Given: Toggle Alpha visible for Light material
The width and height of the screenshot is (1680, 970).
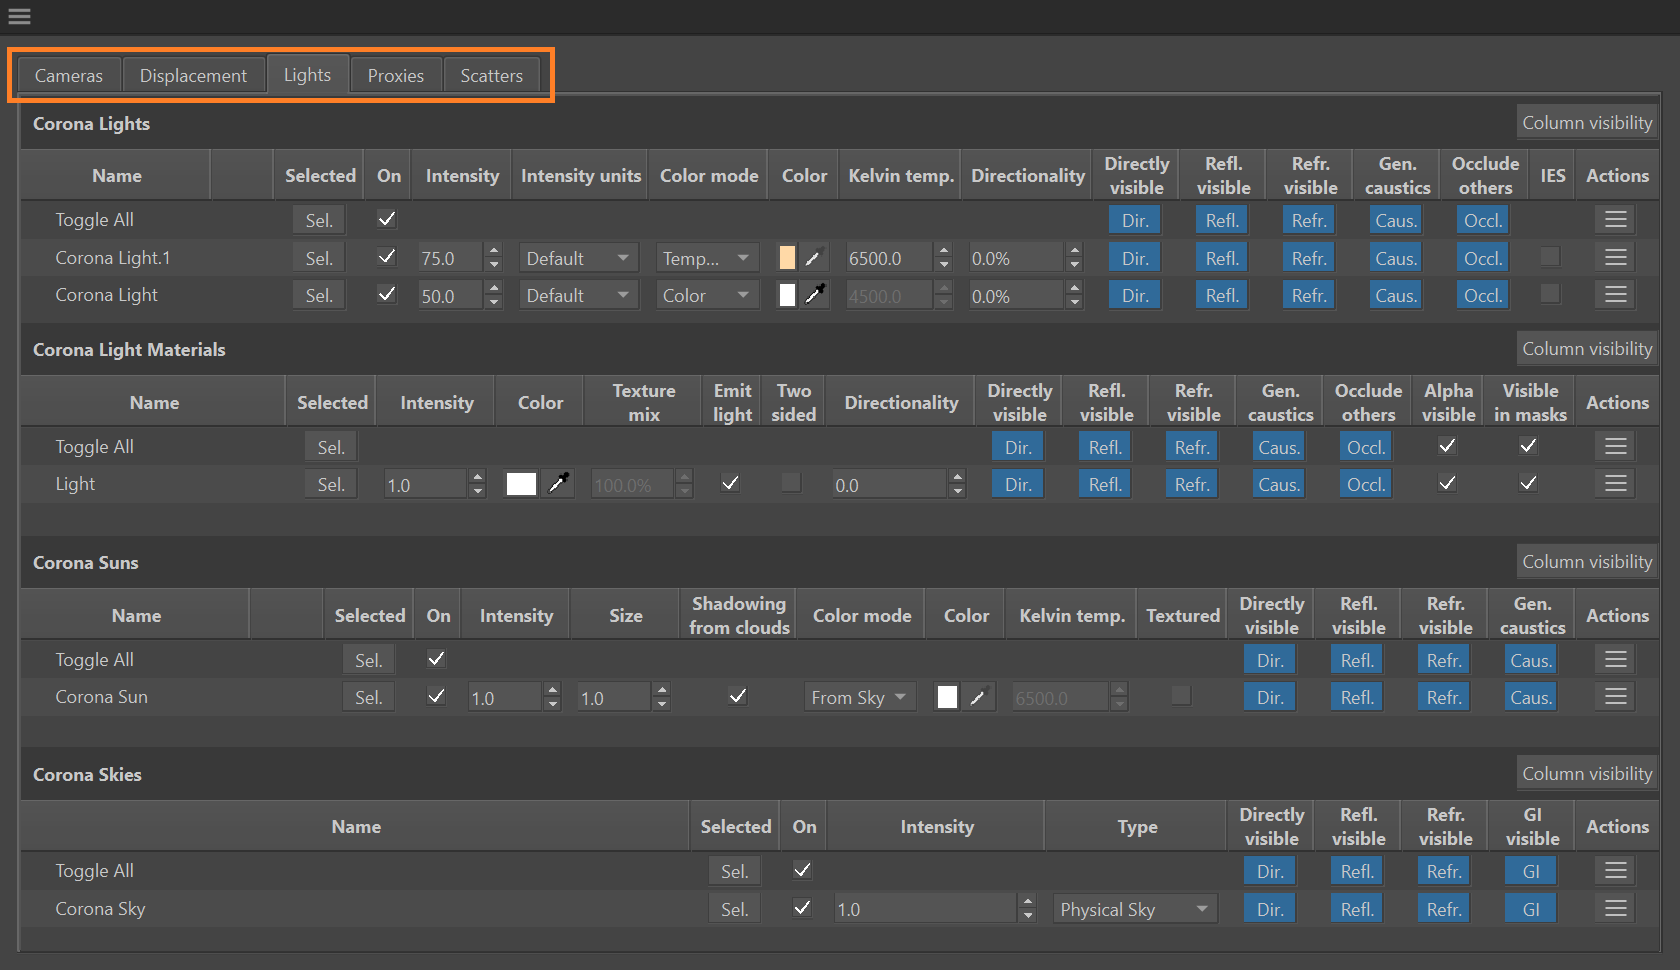Looking at the screenshot, I should coord(1447,483).
